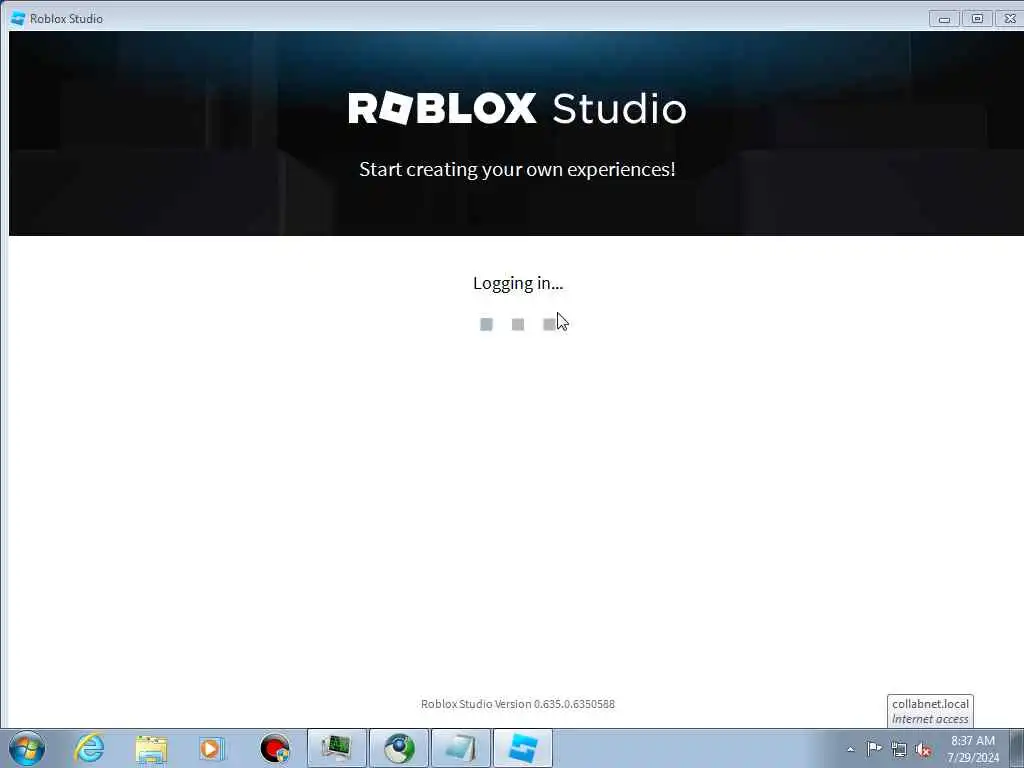This screenshot has width=1024, height=768.
Task: Open Windows Media Player from the taskbar
Action: coord(212,748)
